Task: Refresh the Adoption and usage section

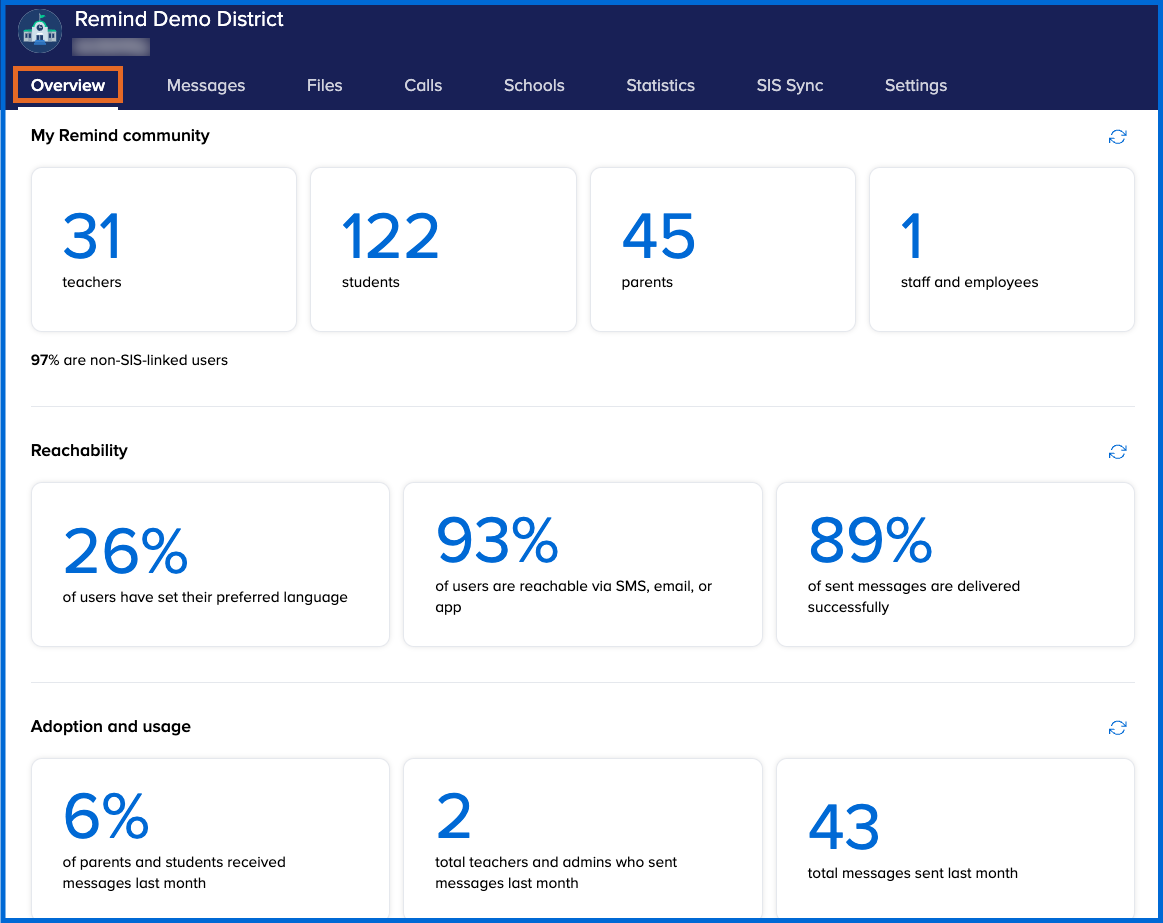Action: coord(1117,728)
